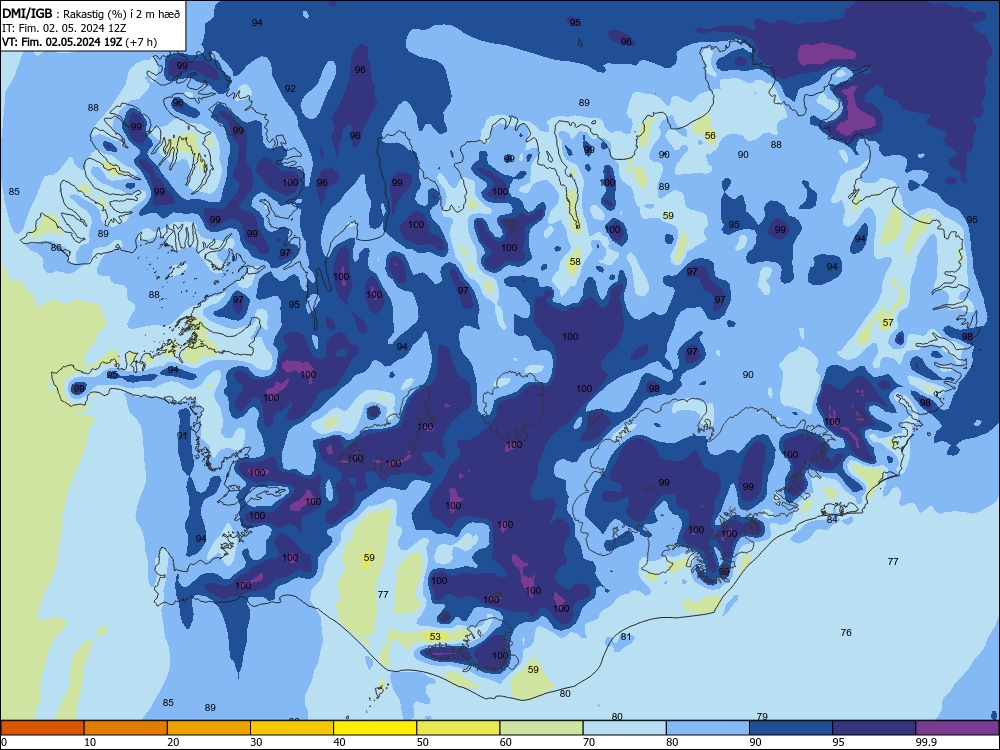Select the indigo 95–99.9 legend swatch
Image resolution: width=1000 pixels, height=750 pixels.
tap(874, 728)
